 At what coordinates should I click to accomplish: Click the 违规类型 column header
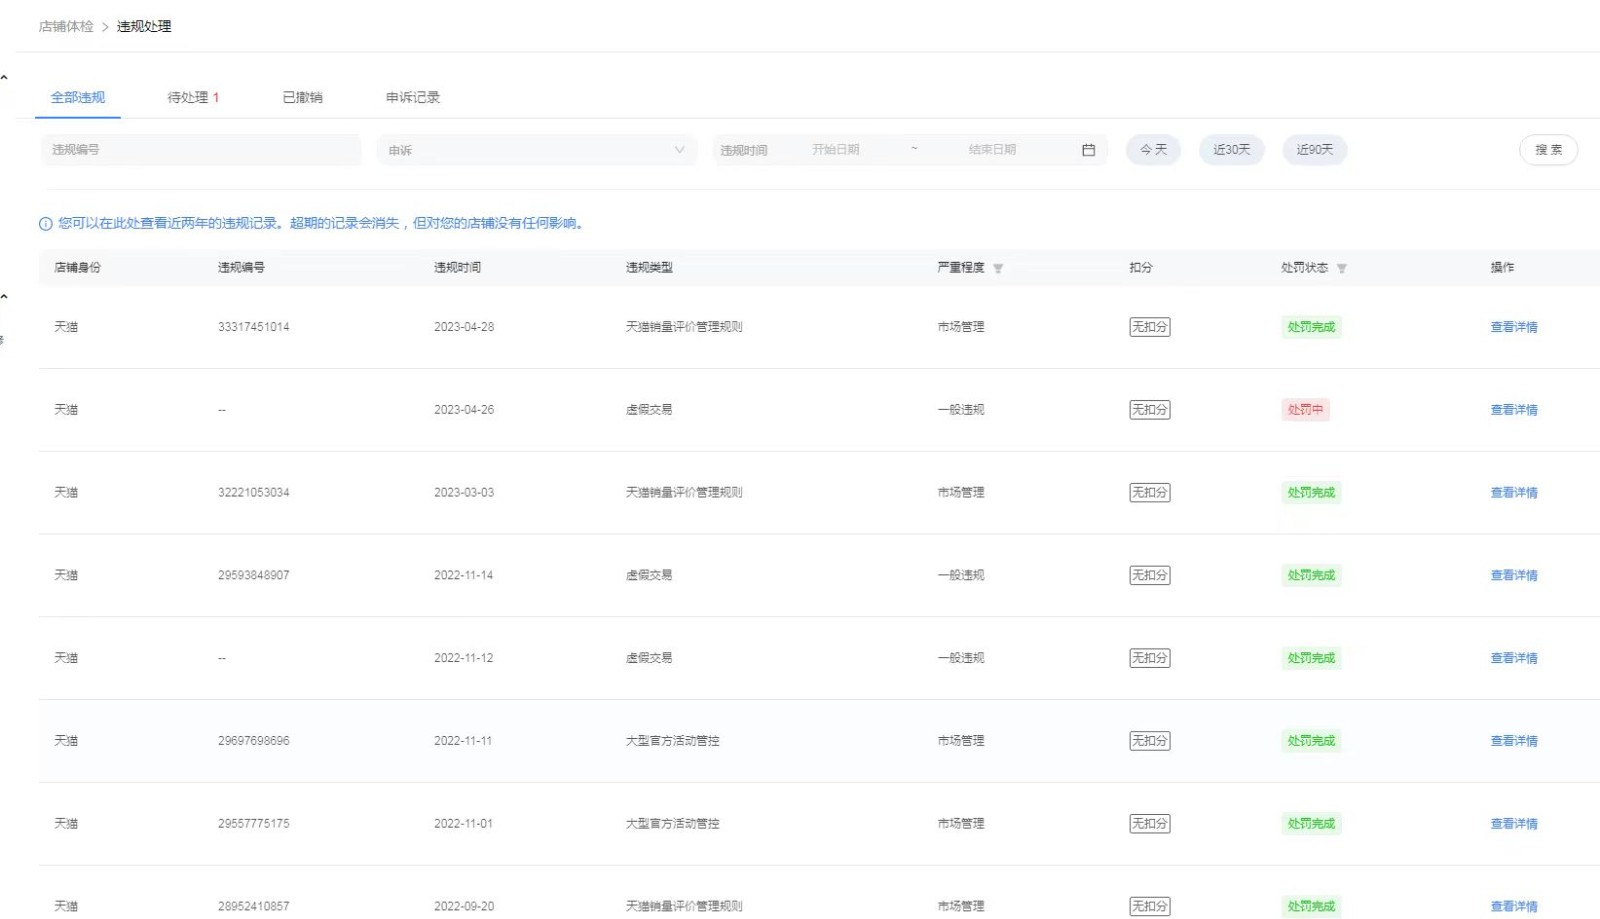tap(649, 268)
